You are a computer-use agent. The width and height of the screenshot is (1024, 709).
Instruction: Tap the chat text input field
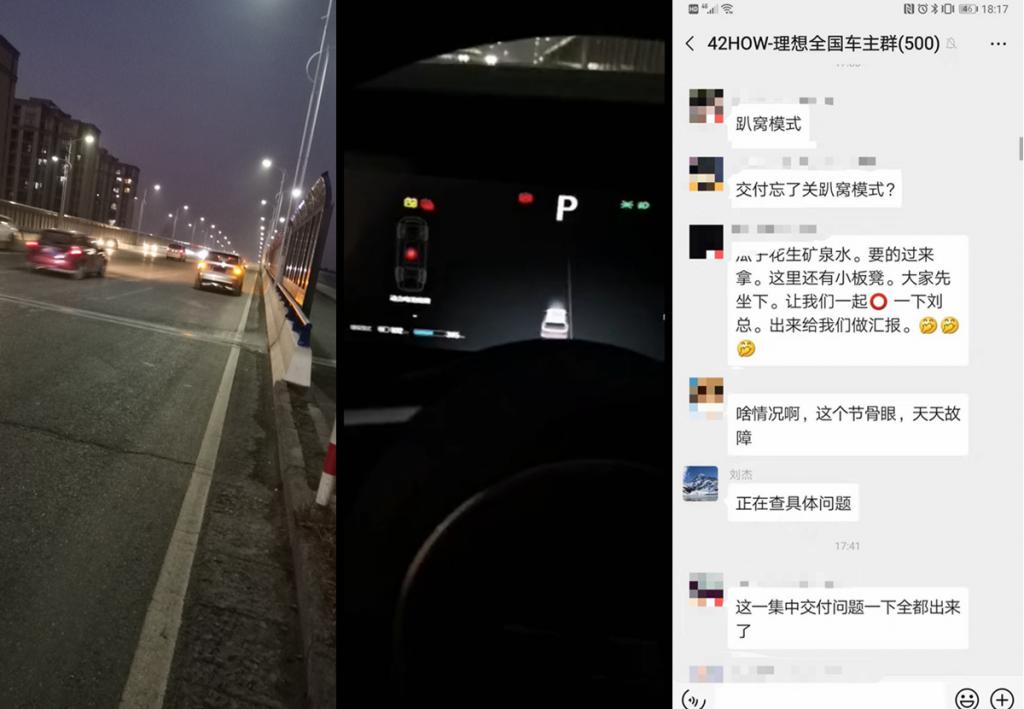tap(829, 699)
